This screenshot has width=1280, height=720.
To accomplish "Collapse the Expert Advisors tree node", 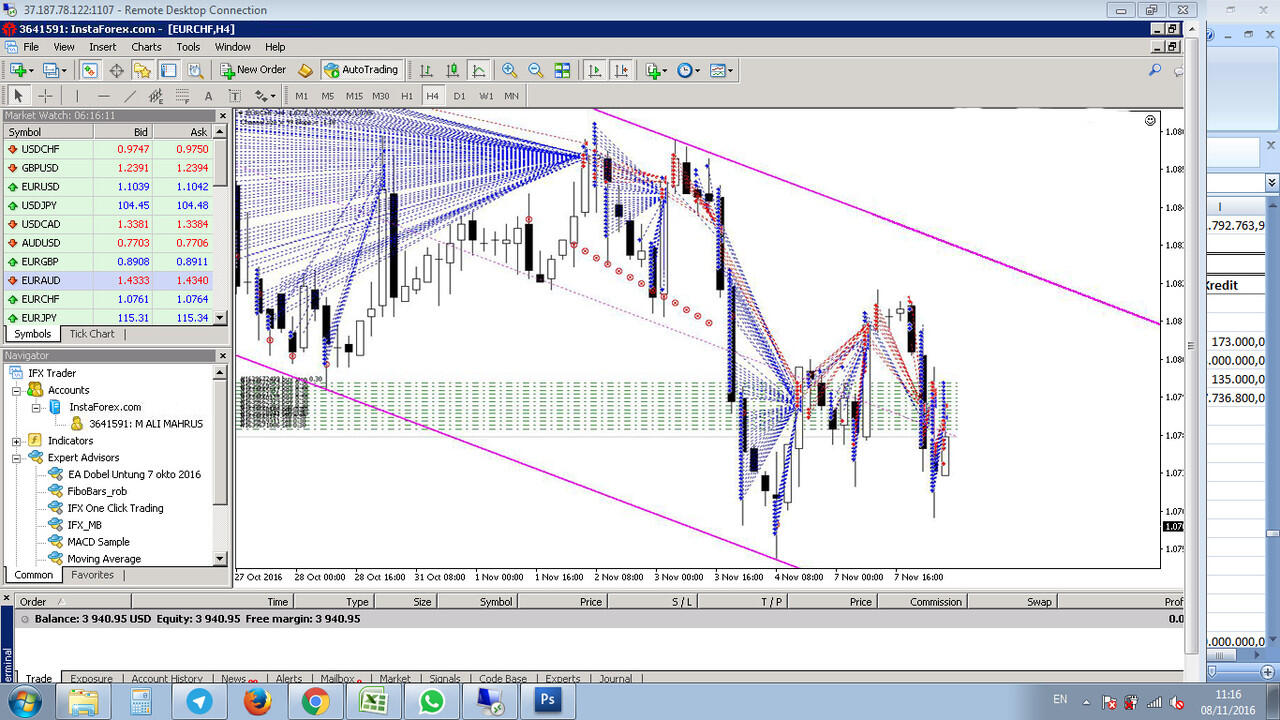I will click(17, 458).
